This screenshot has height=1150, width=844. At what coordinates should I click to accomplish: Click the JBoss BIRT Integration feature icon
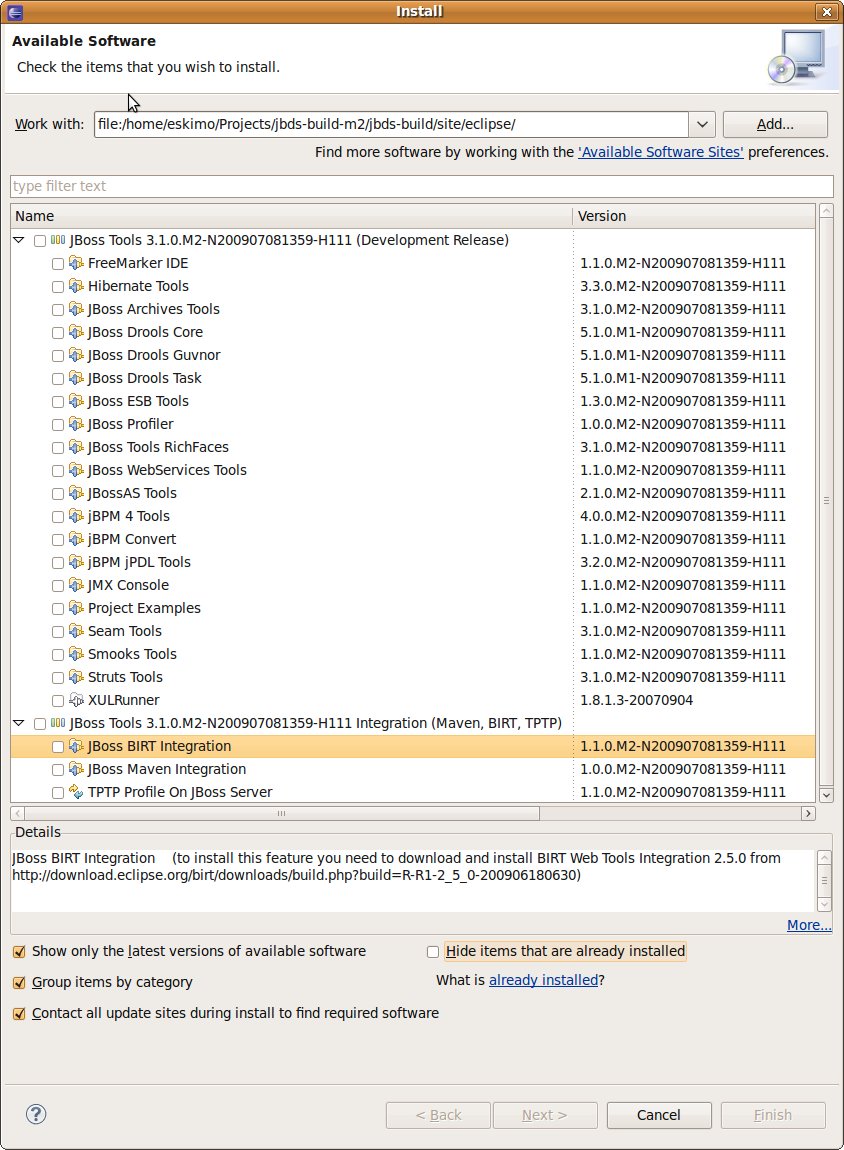click(x=76, y=745)
